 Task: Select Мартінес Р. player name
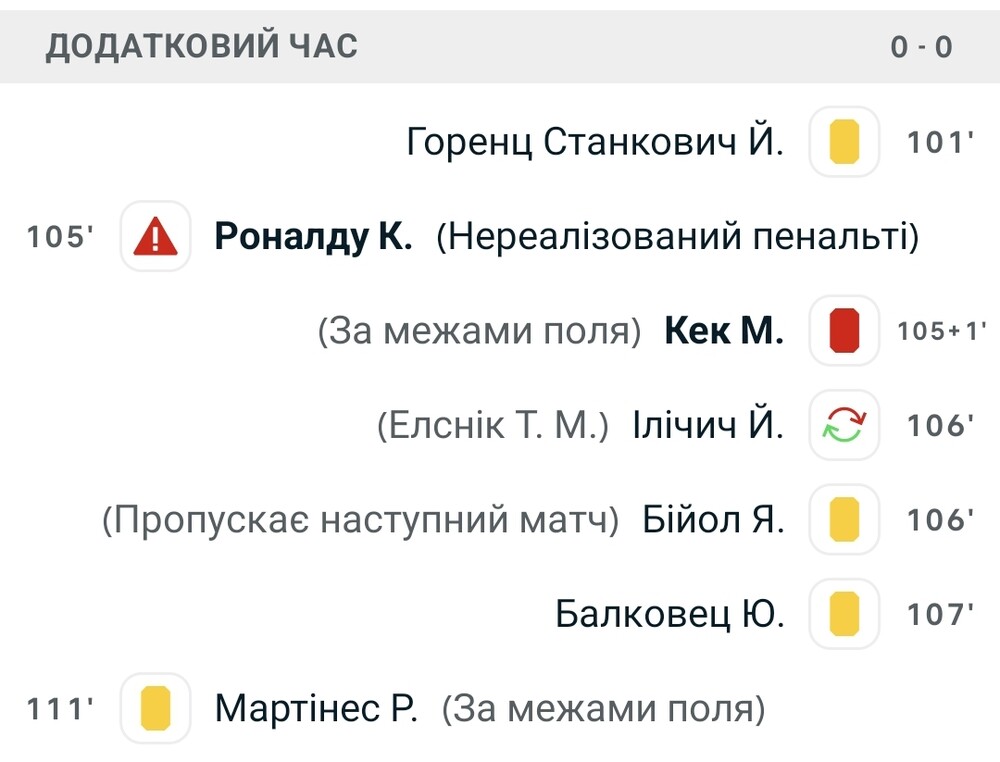316,709
